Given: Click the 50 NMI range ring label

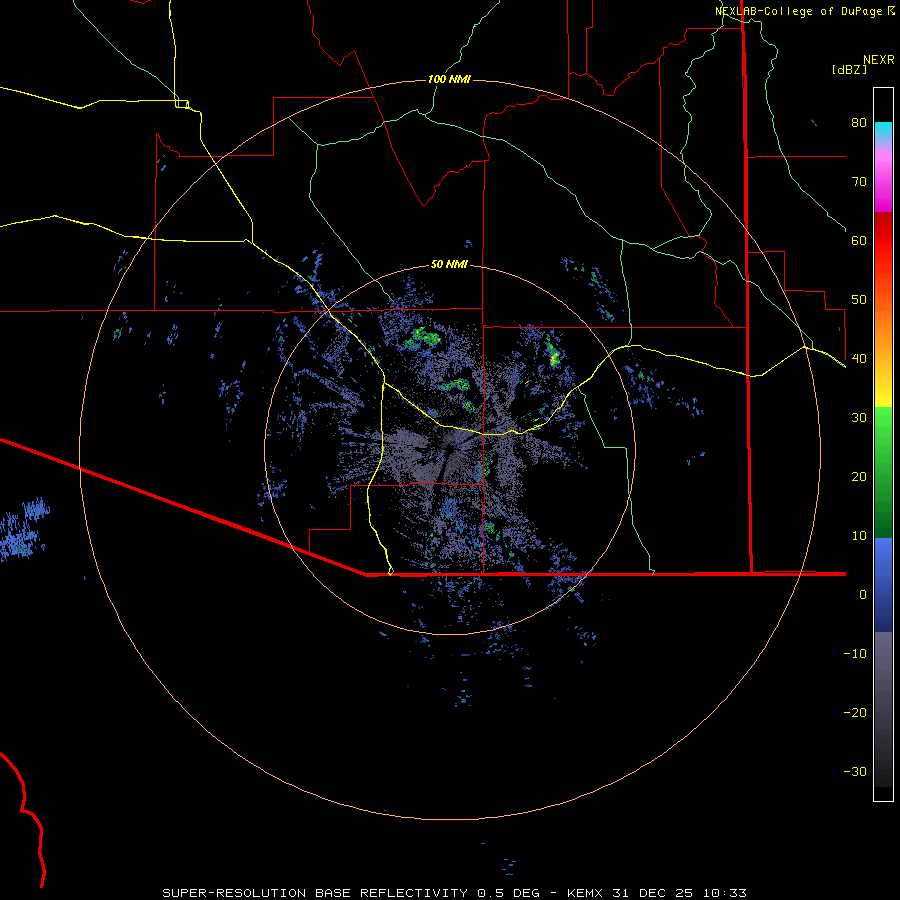Looking at the screenshot, I should pyautogui.click(x=449, y=264).
